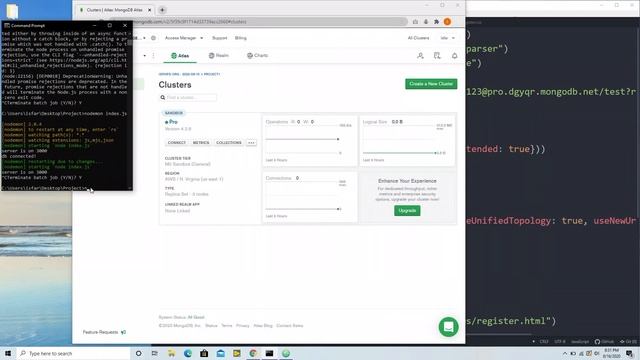Image resolution: width=640 pixels, height=360 pixels.
Task: Switch to Command Prompt in taskbar
Action: (269, 353)
